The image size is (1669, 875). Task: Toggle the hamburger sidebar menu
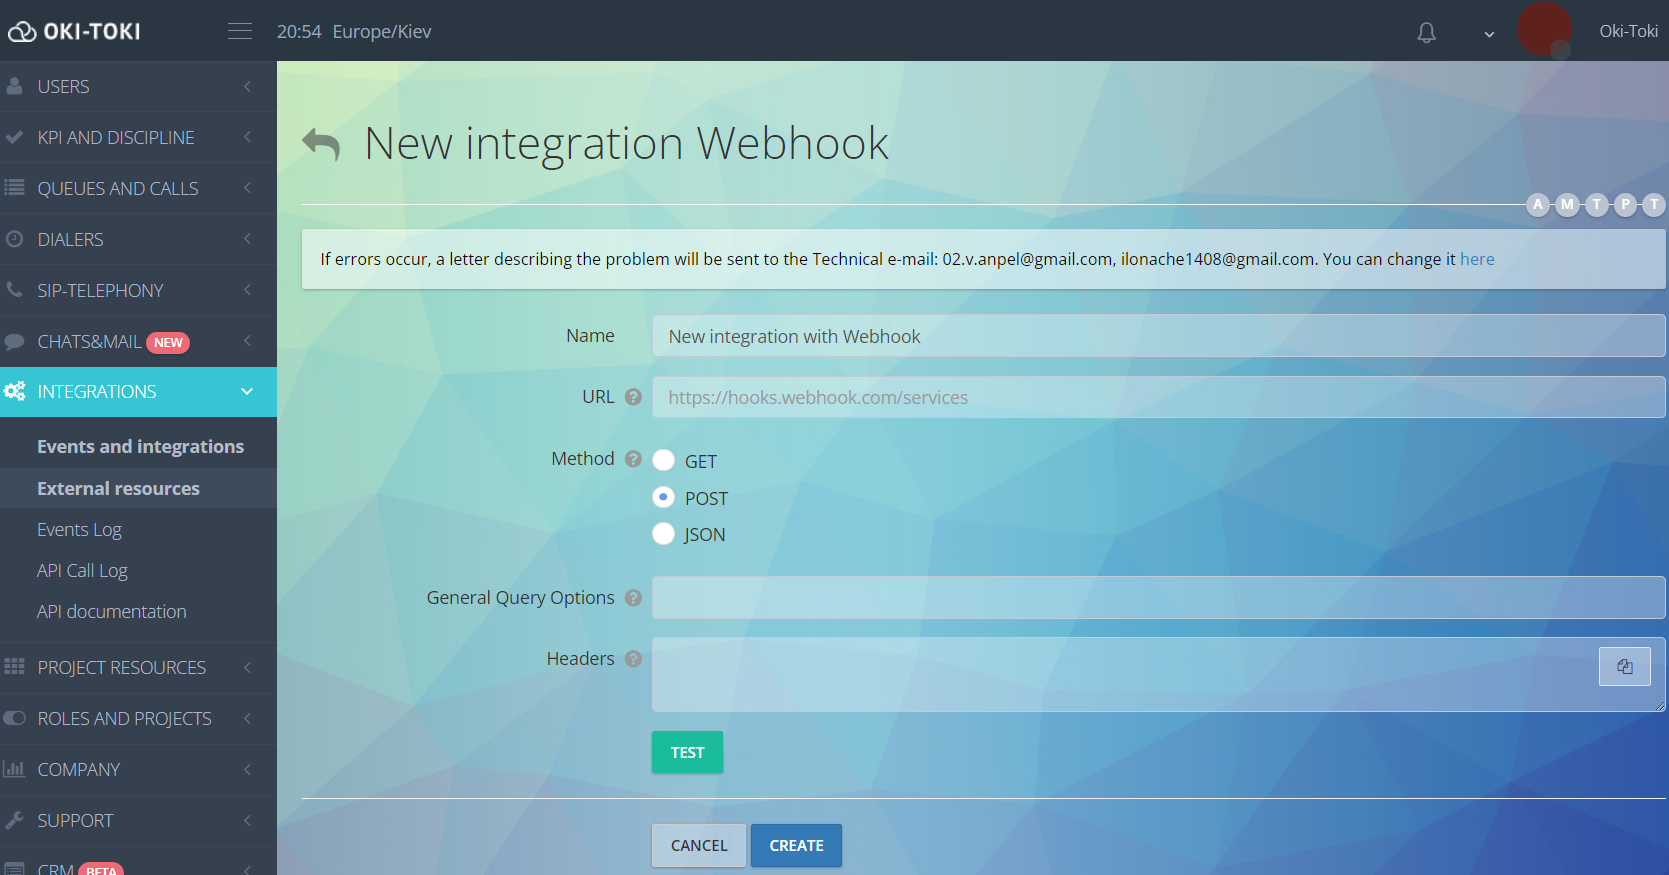[x=240, y=31]
